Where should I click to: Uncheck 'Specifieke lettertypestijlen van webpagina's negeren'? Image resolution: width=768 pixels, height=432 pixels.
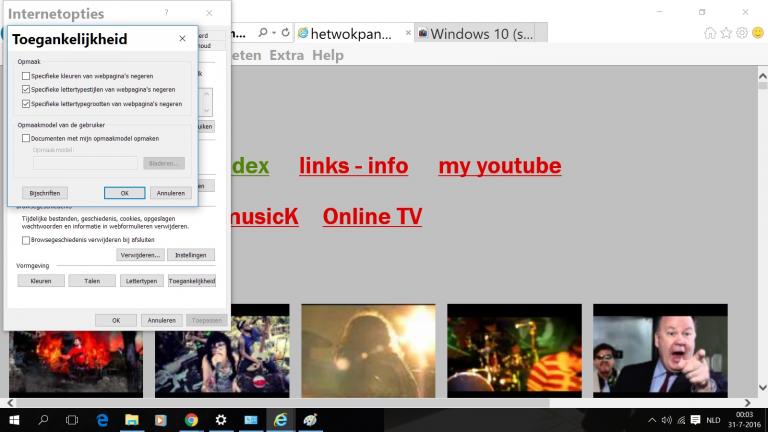coord(26,89)
